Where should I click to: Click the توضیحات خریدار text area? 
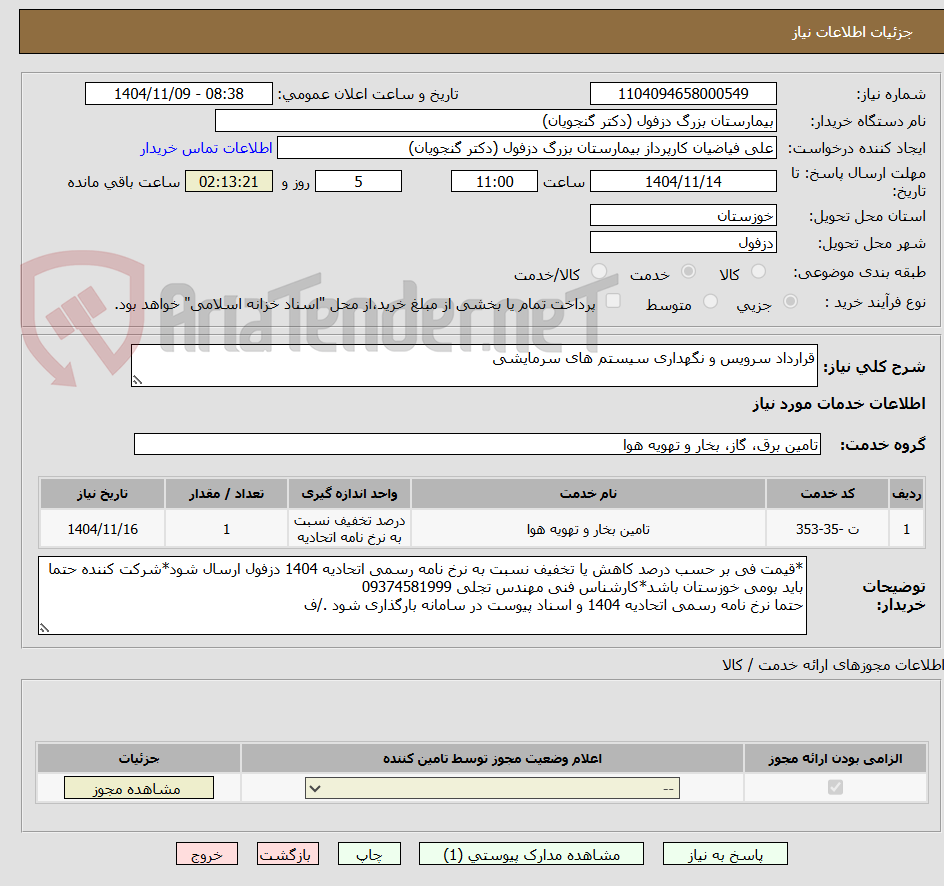point(423,595)
